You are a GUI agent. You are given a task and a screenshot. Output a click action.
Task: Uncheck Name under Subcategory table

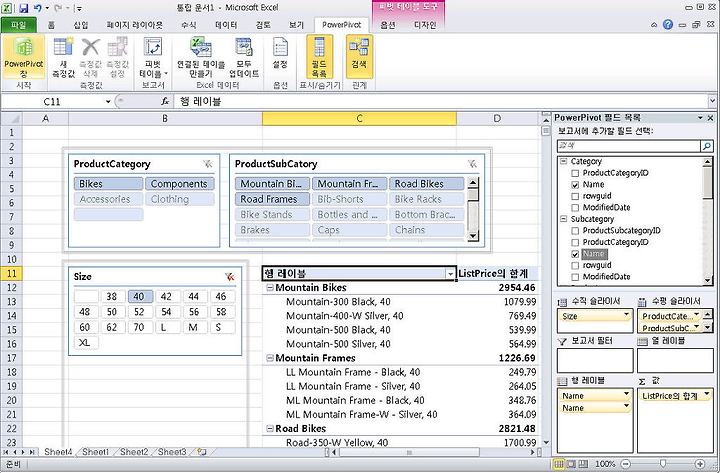pos(575,254)
